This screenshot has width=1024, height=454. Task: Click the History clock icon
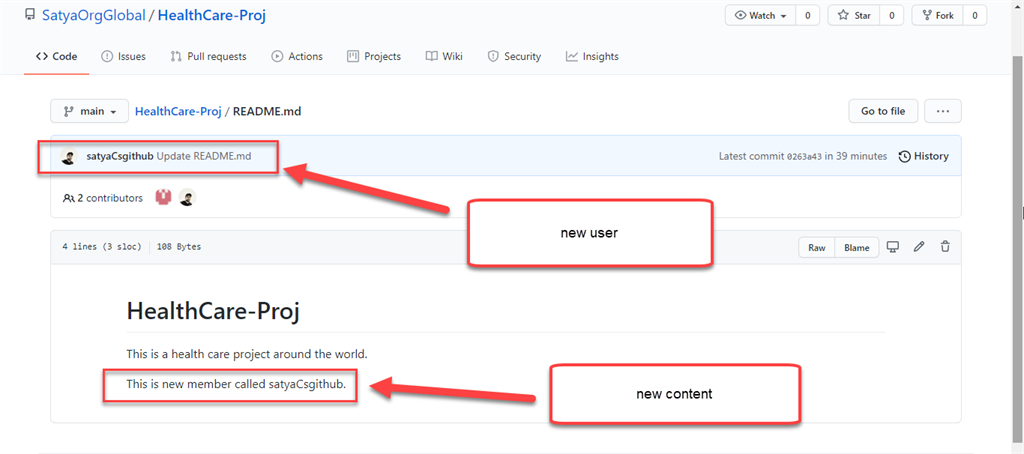pos(904,156)
